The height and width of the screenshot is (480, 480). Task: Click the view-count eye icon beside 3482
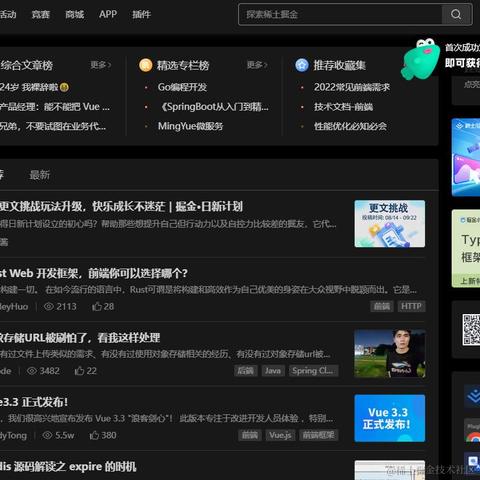(x=32, y=371)
